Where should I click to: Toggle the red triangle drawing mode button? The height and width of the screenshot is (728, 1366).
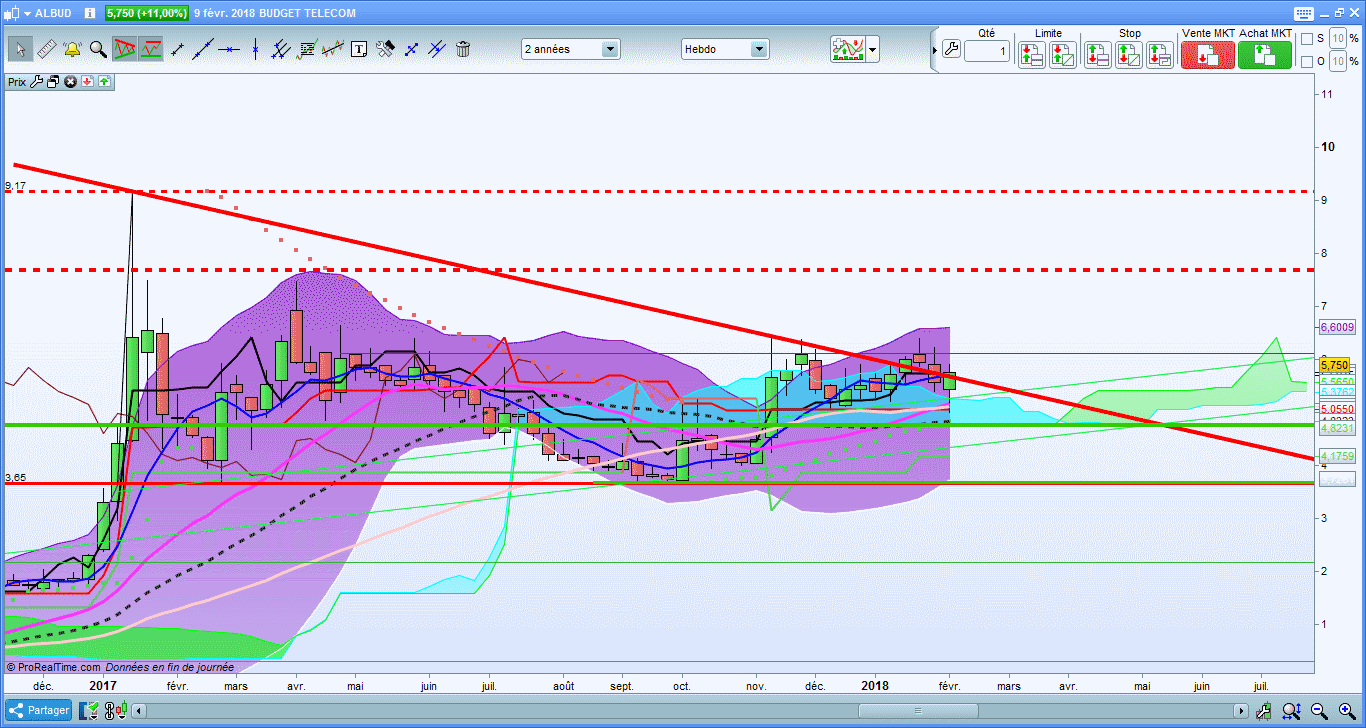pyautogui.click(x=125, y=48)
